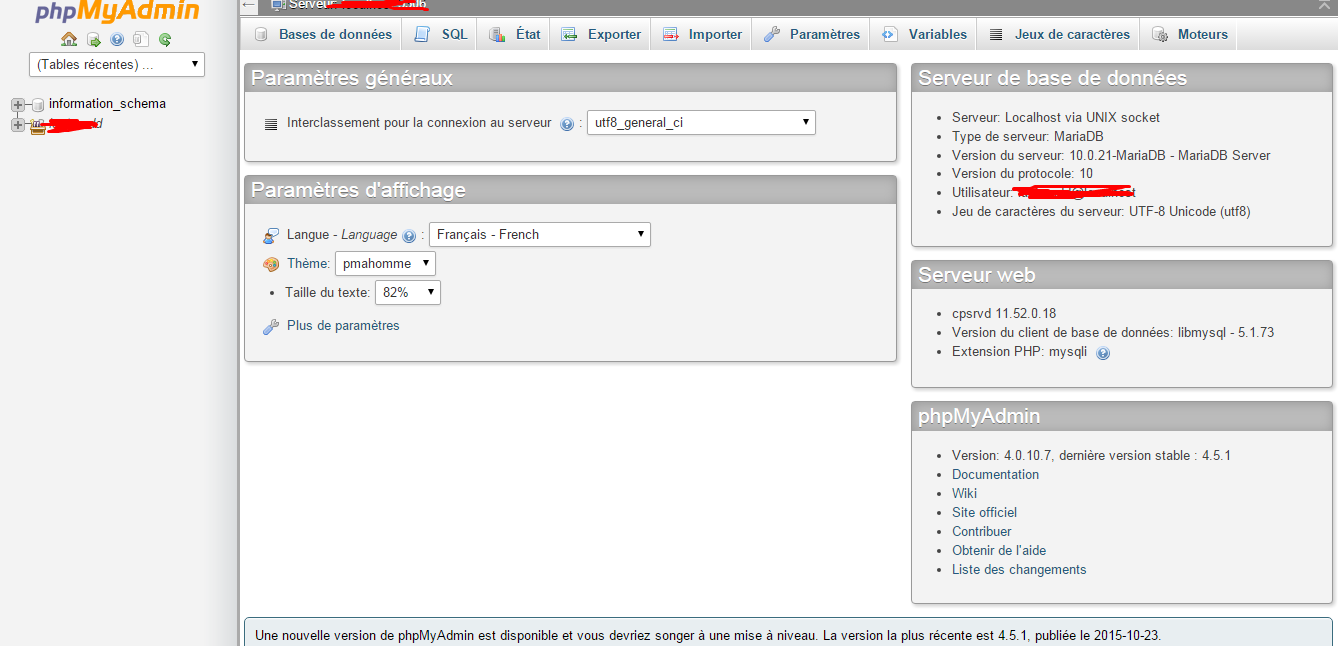Click the pages documentation icon in sidebar
1338x646 pixels.
pyautogui.click(x=141, y=40)
